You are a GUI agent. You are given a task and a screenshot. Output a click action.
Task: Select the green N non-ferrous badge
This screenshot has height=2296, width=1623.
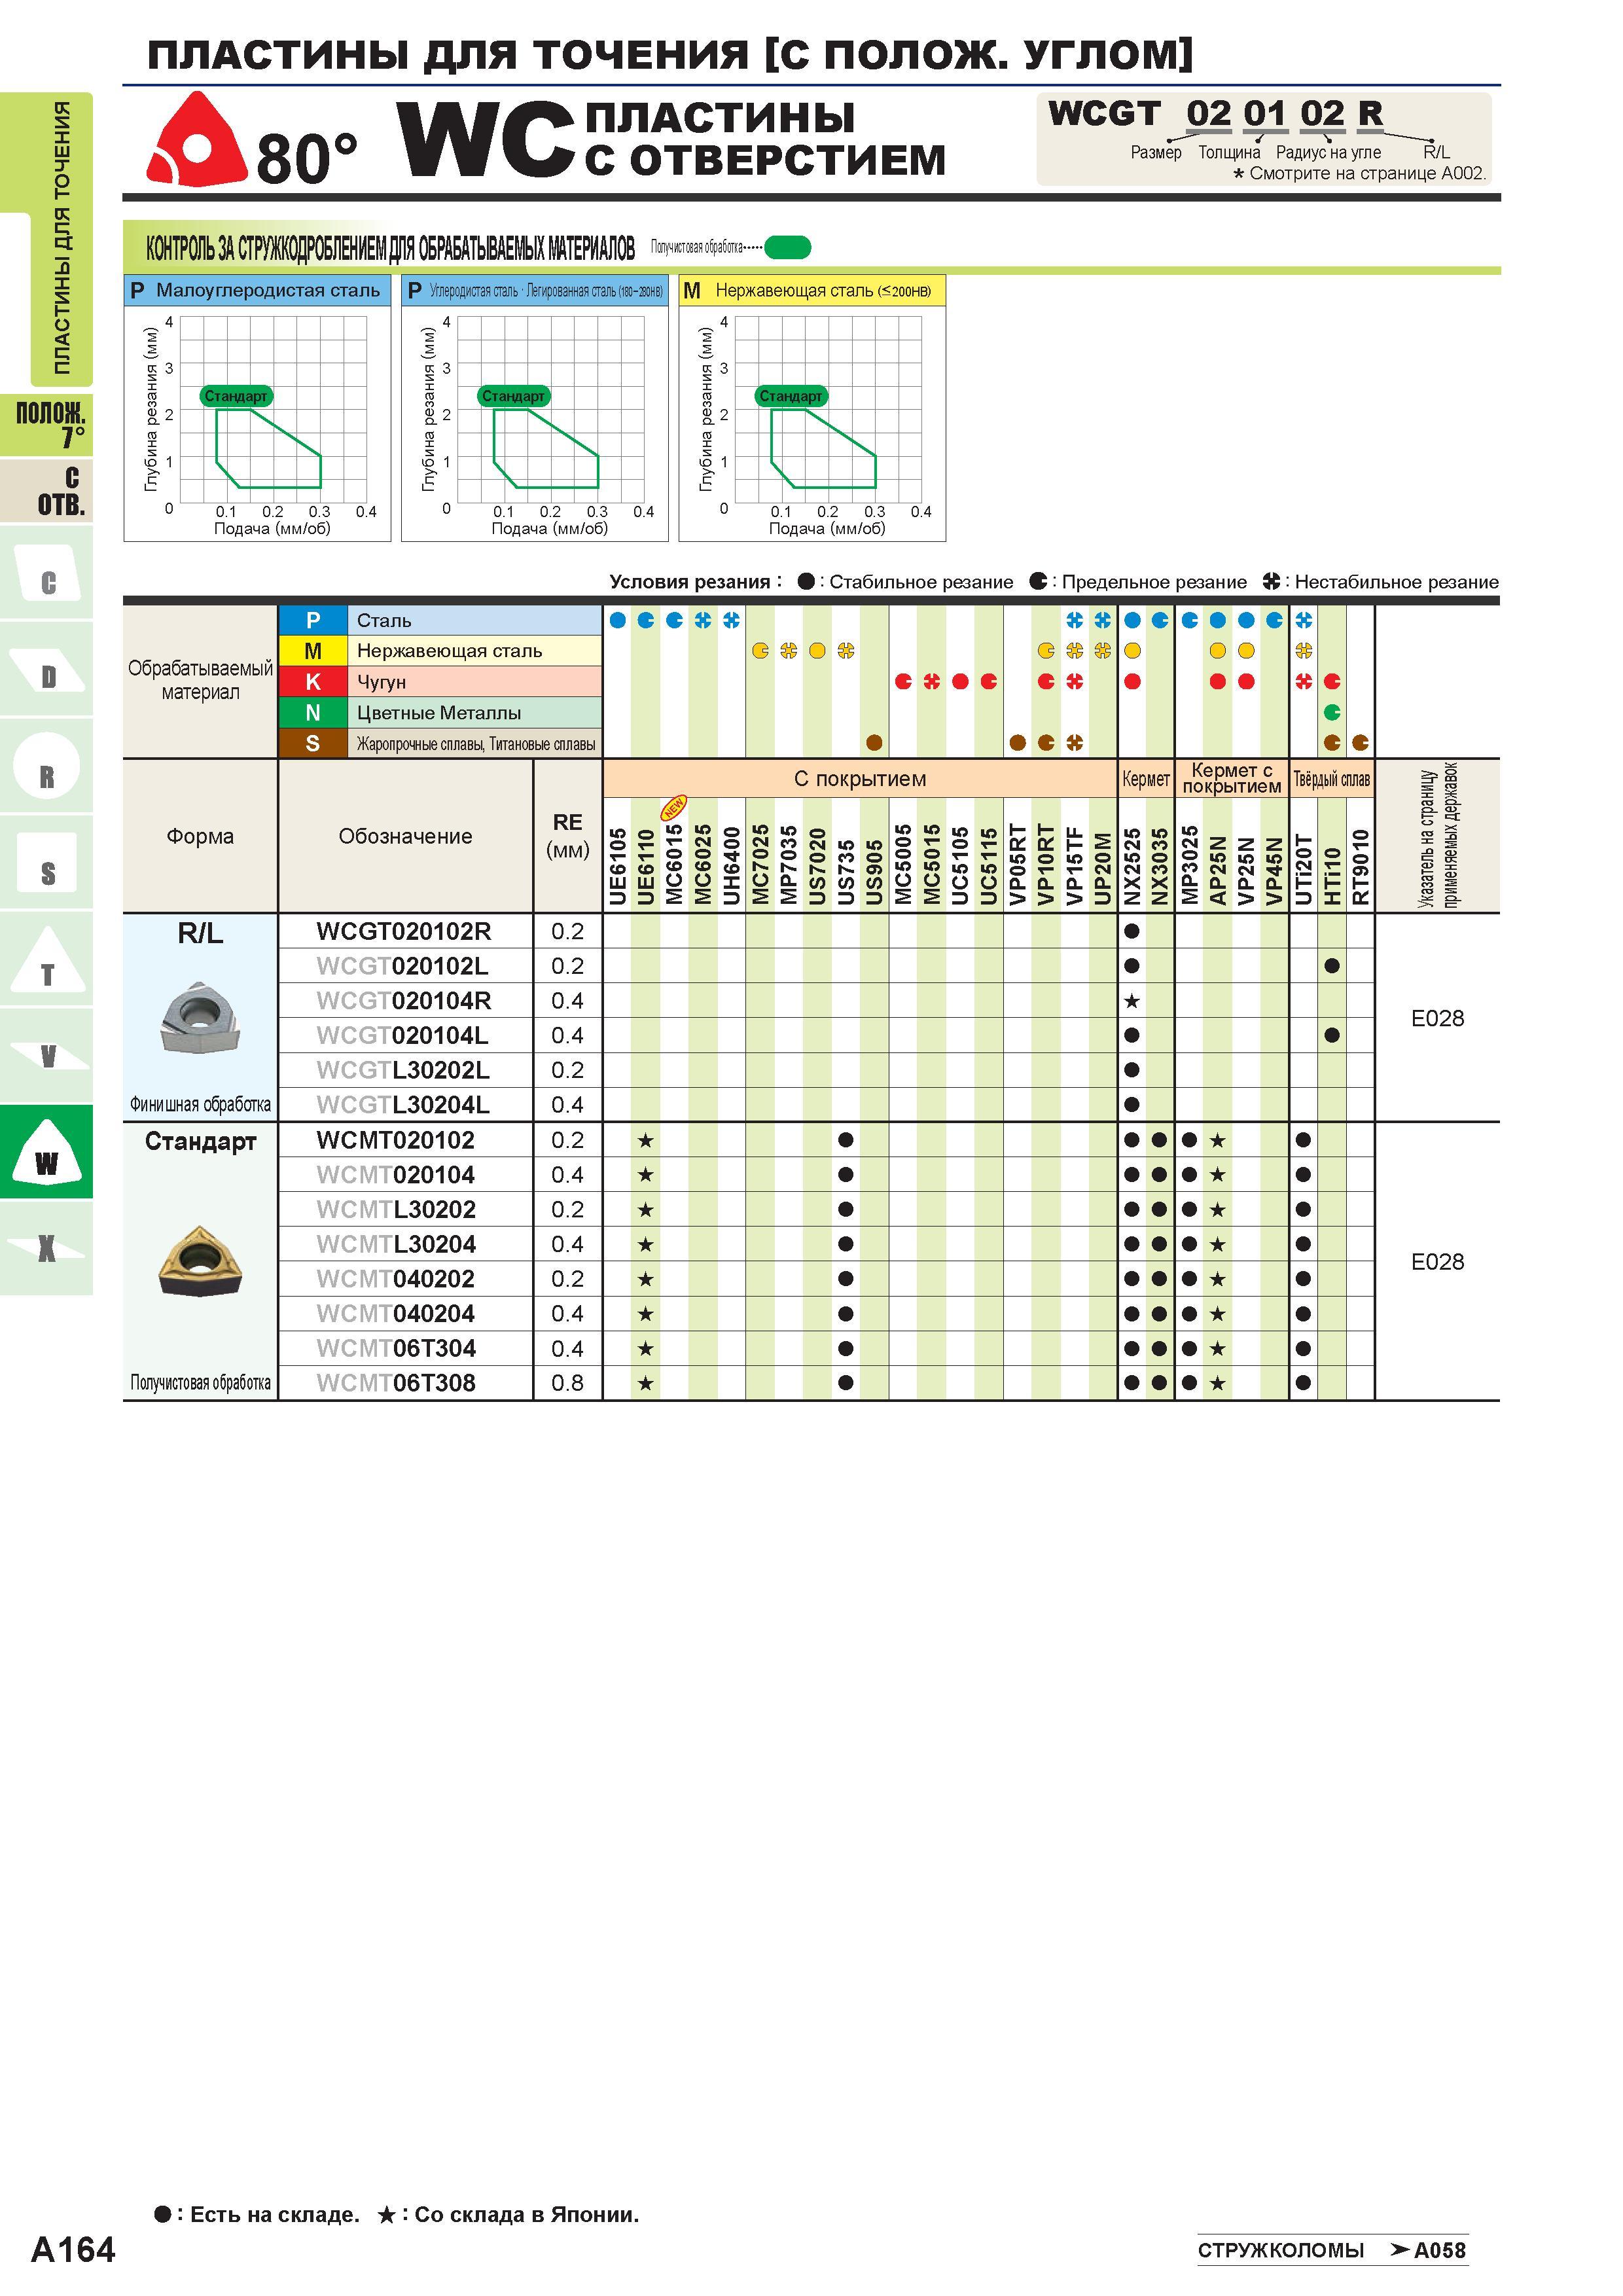pyautogui.click(x=313, y=713)
